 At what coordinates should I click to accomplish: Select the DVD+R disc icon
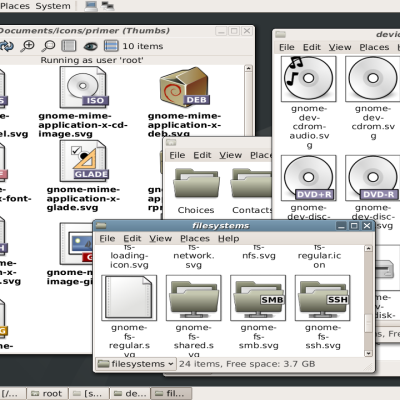308,178
